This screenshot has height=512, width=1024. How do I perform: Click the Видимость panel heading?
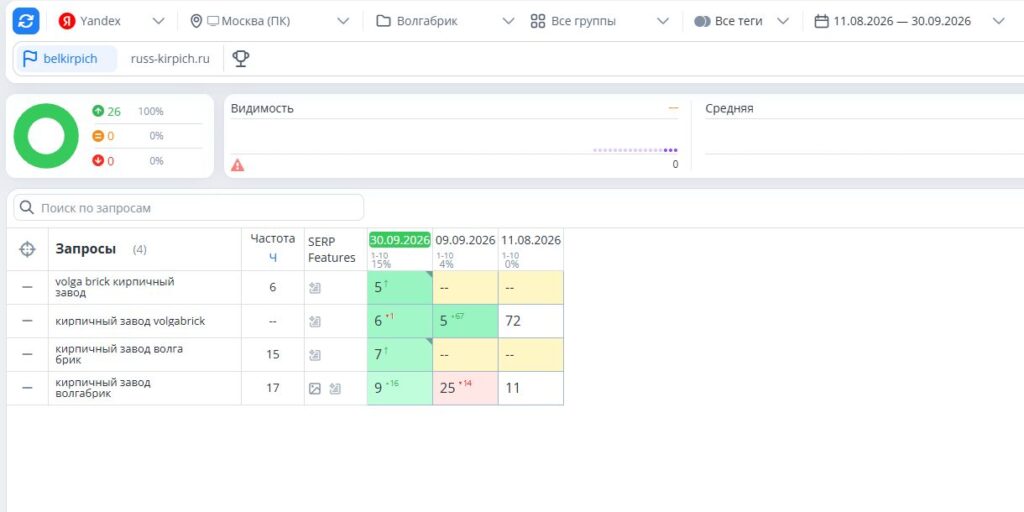[x=262, y=108]
